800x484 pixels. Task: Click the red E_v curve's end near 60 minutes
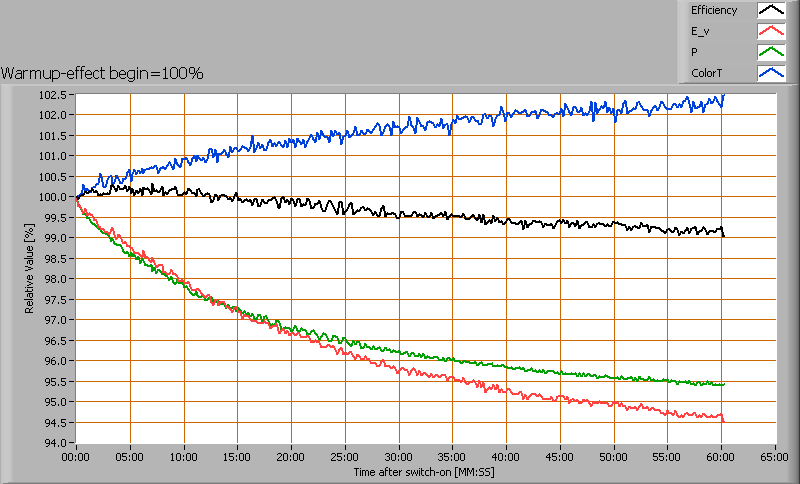click(x=722, y=418)
